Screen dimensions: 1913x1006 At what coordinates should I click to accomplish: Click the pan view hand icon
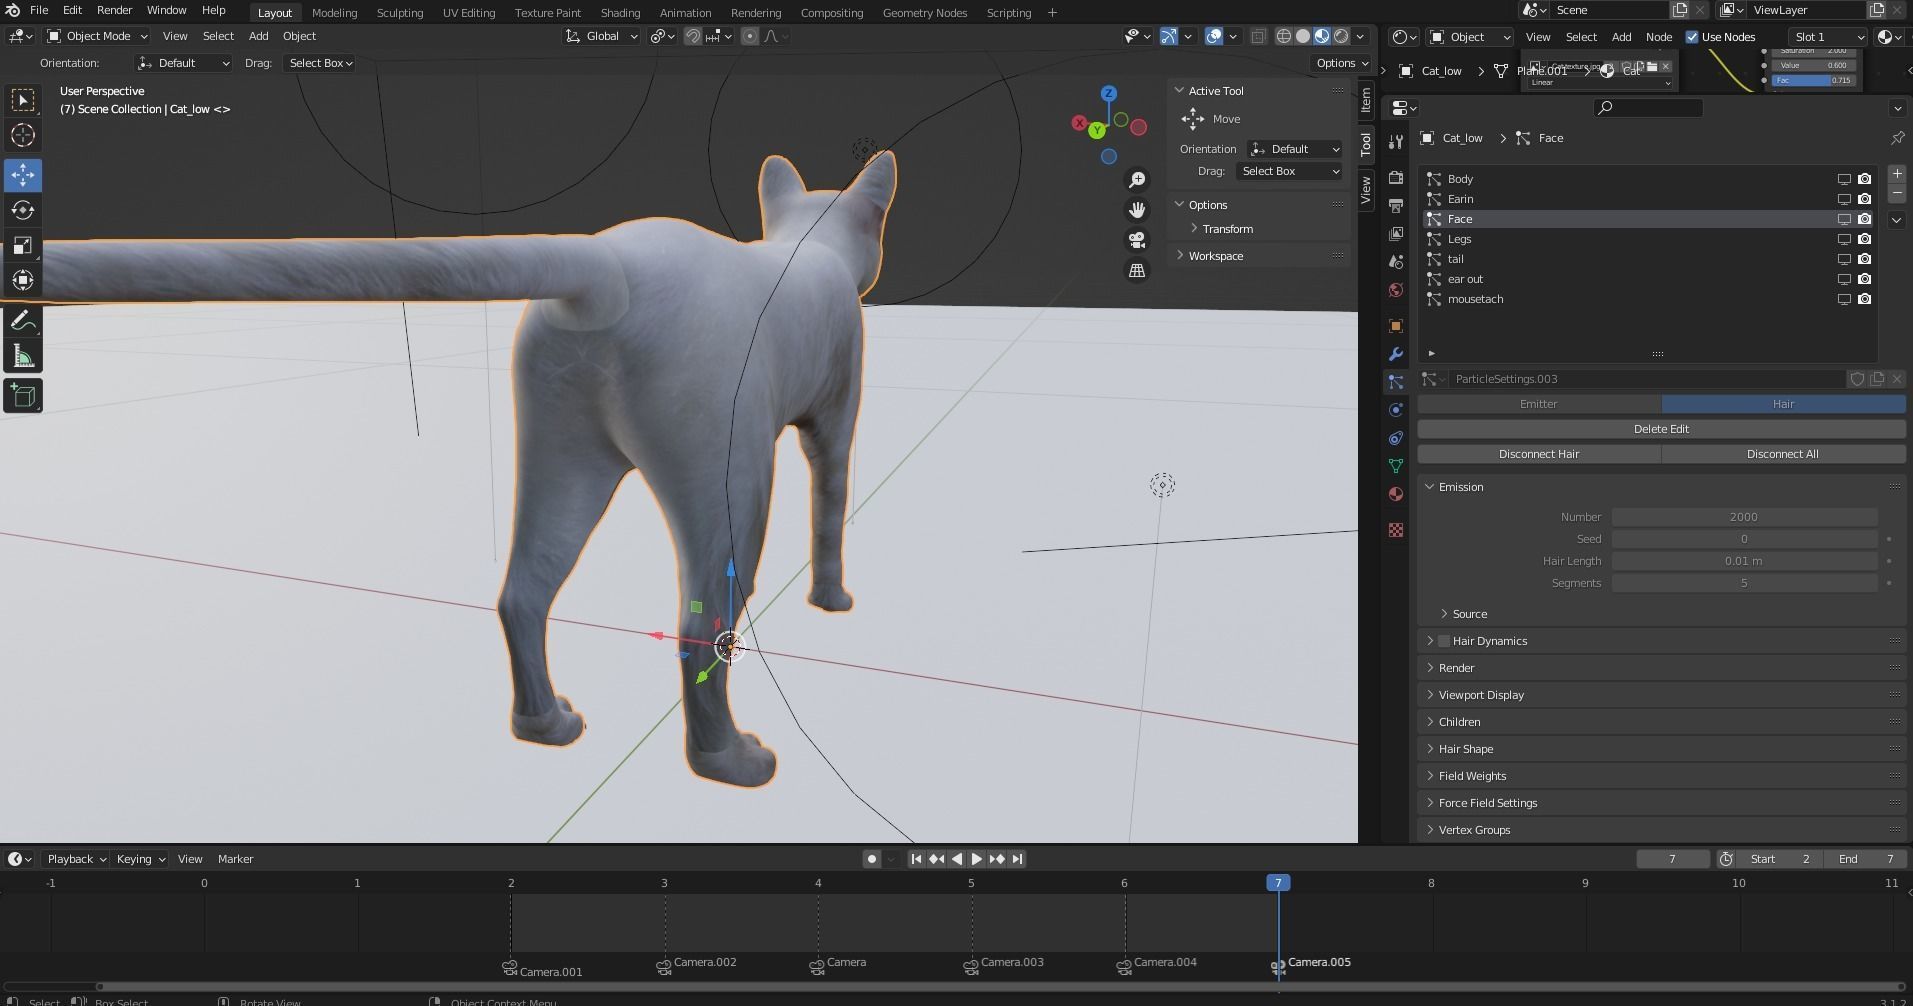coord(1137,210)
